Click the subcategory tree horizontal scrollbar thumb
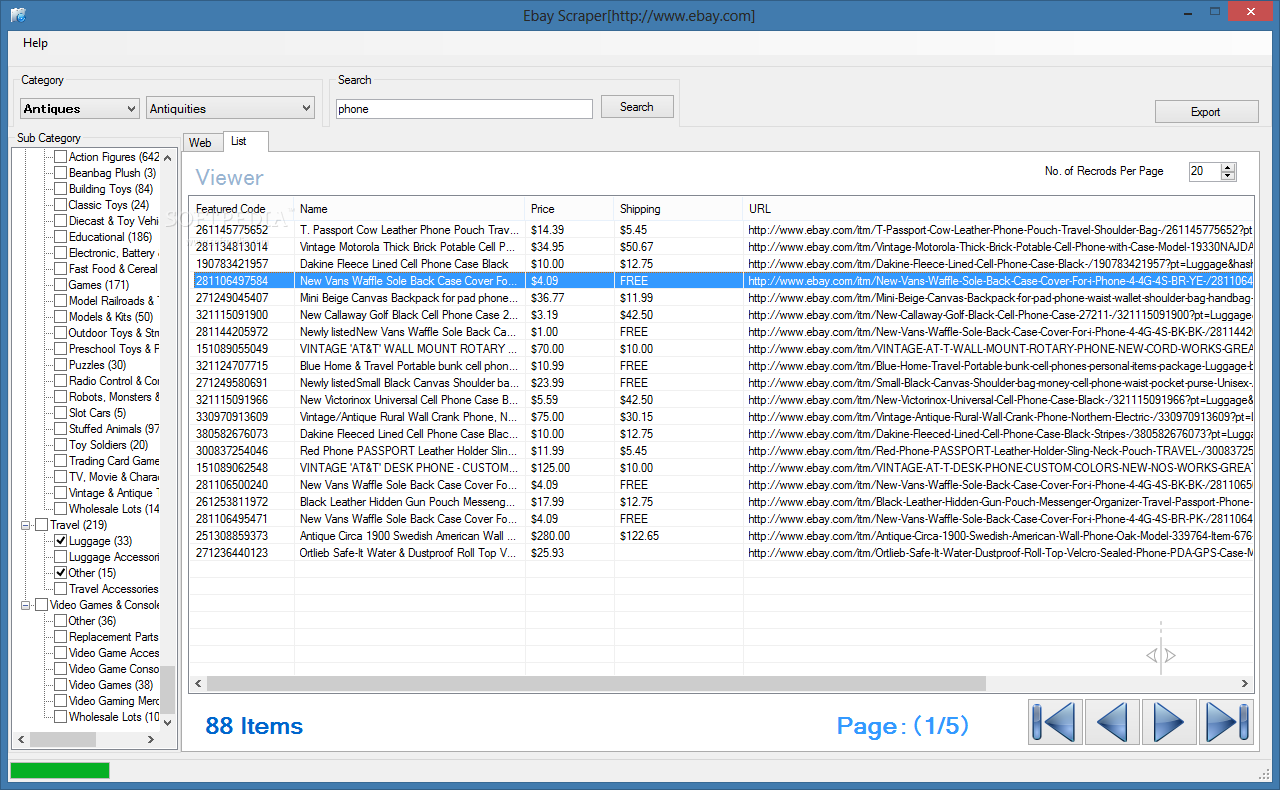This screenshot has width=1280, height=790. [x=62, y=740]
